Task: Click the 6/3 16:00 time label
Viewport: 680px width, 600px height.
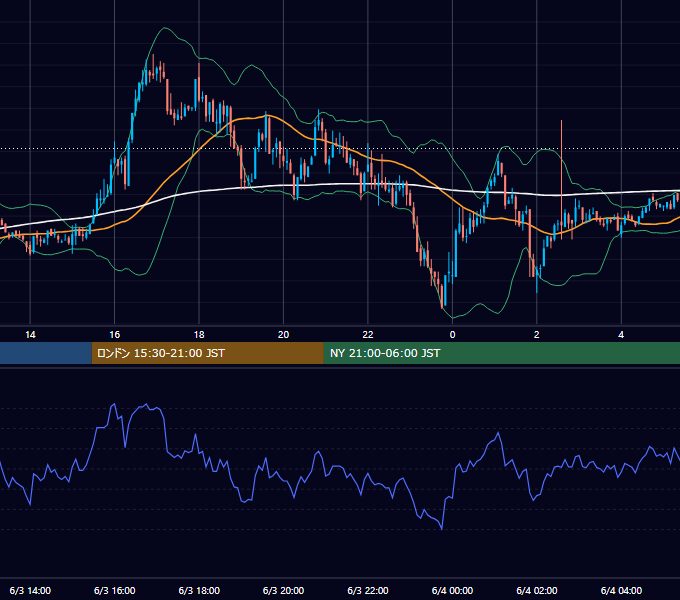Action: [114, 590]
